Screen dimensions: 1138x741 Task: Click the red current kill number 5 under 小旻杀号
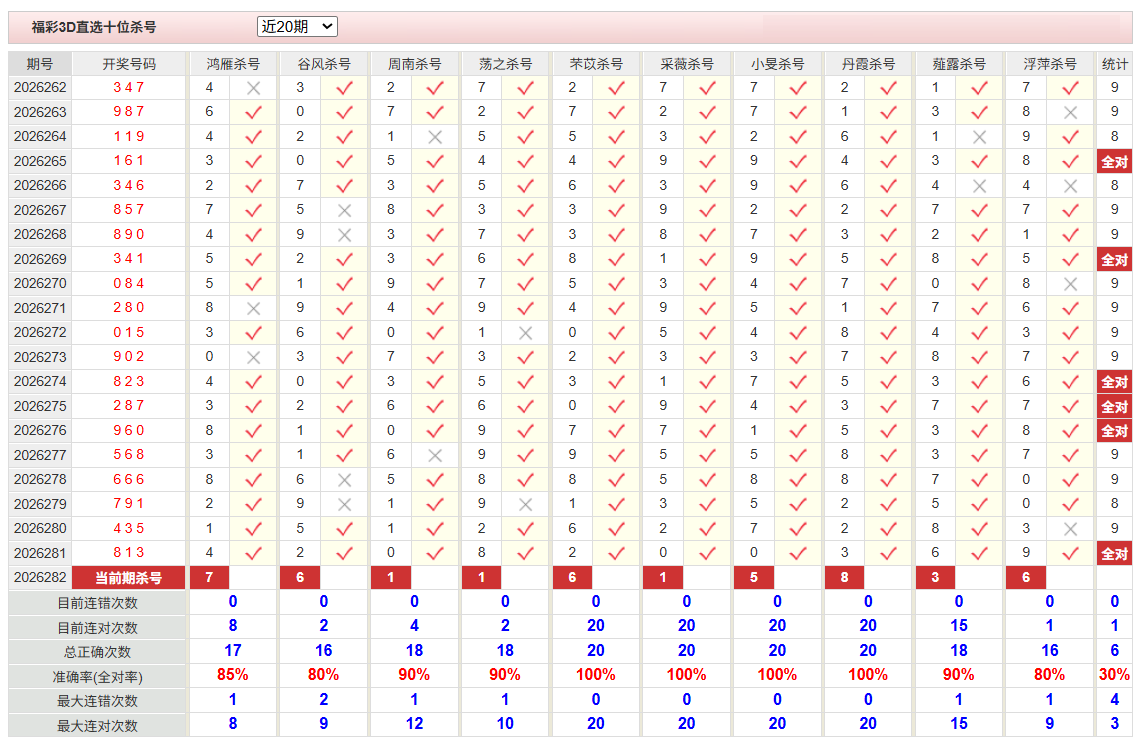pos(753,578)
